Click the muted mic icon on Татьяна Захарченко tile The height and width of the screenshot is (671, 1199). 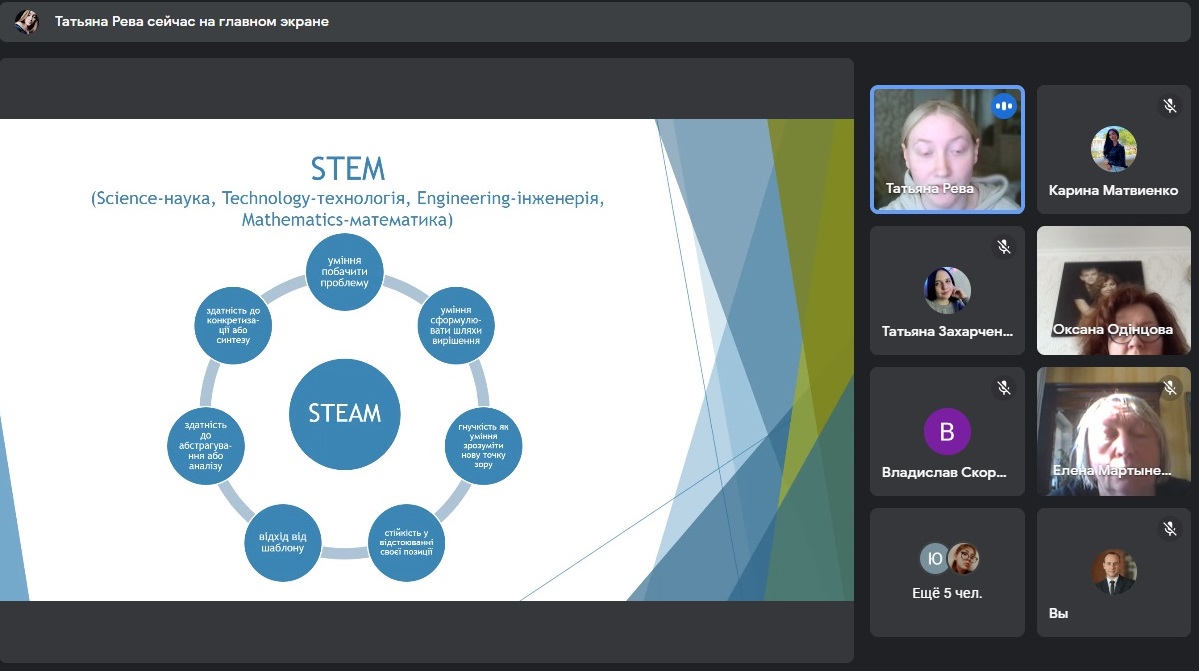pos(1003,246)
